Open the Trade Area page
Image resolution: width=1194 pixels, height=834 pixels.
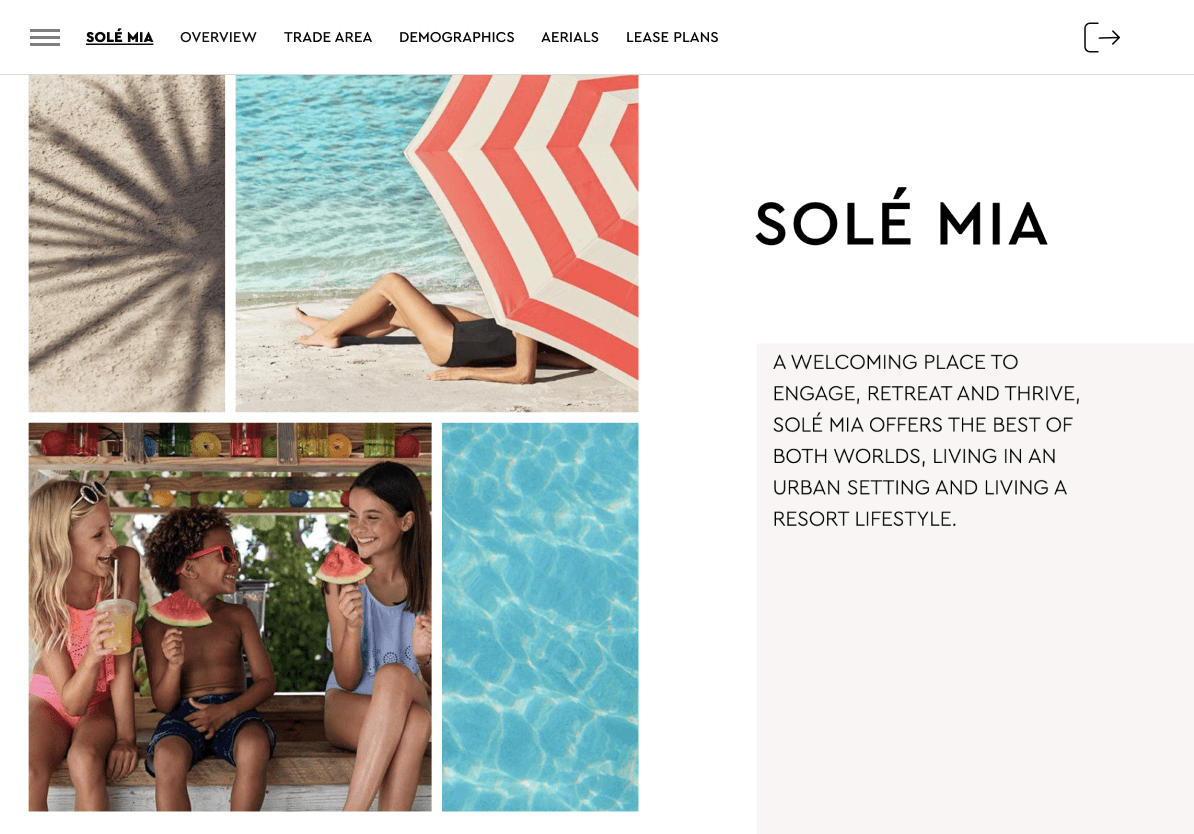tap(328, 37)
